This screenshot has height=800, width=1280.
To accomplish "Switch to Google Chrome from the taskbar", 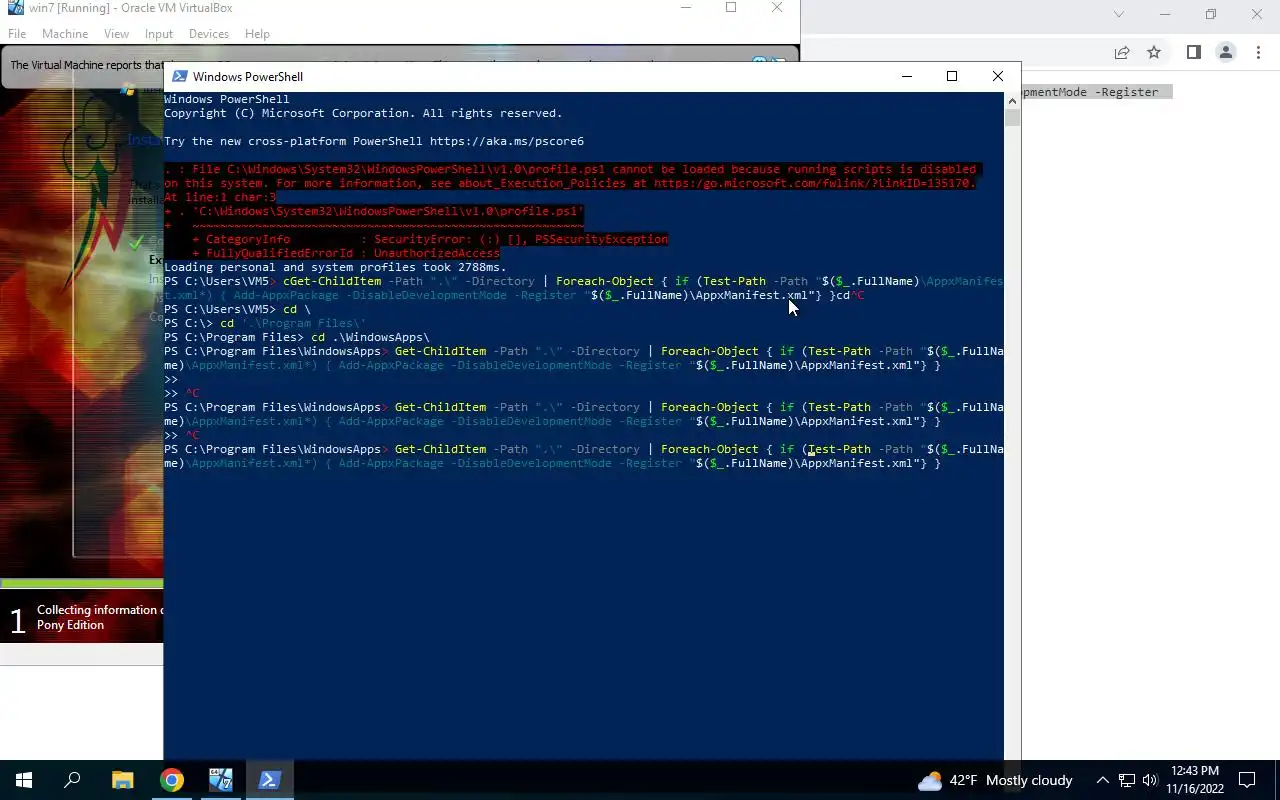I will coord(172,780).
